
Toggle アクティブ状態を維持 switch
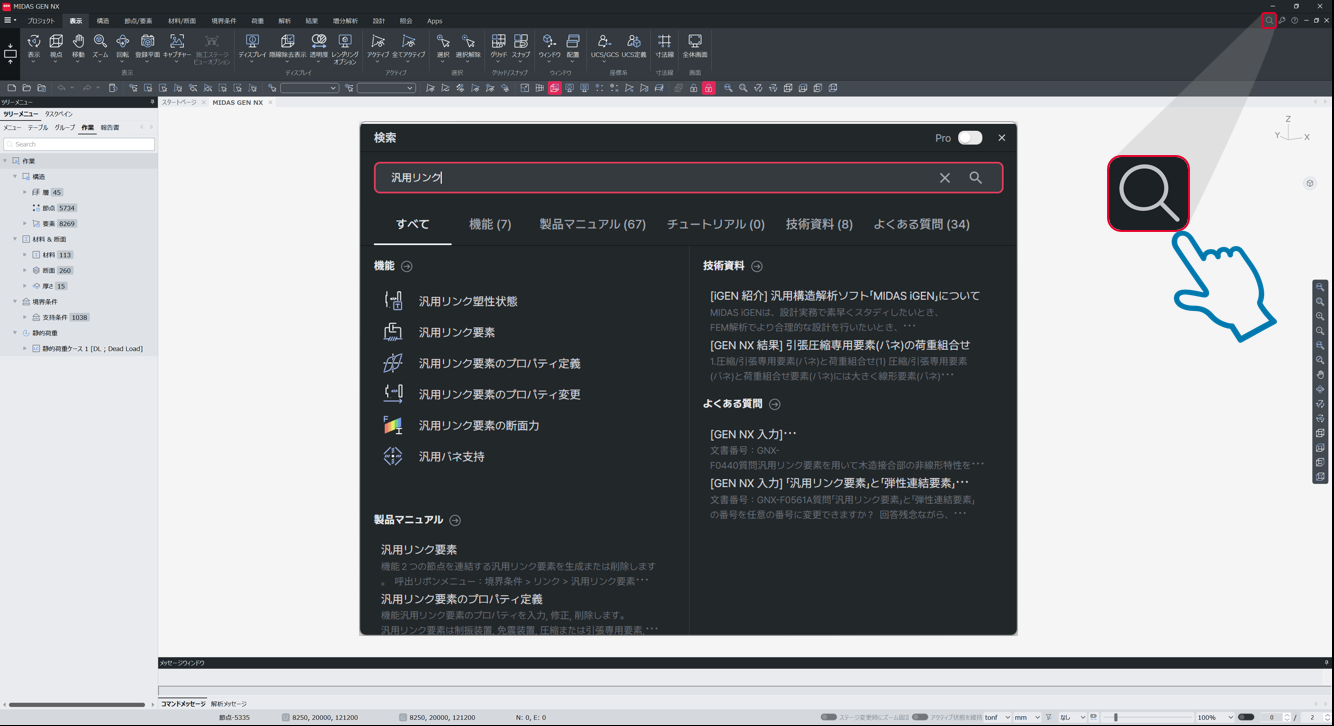click(920, 717)
